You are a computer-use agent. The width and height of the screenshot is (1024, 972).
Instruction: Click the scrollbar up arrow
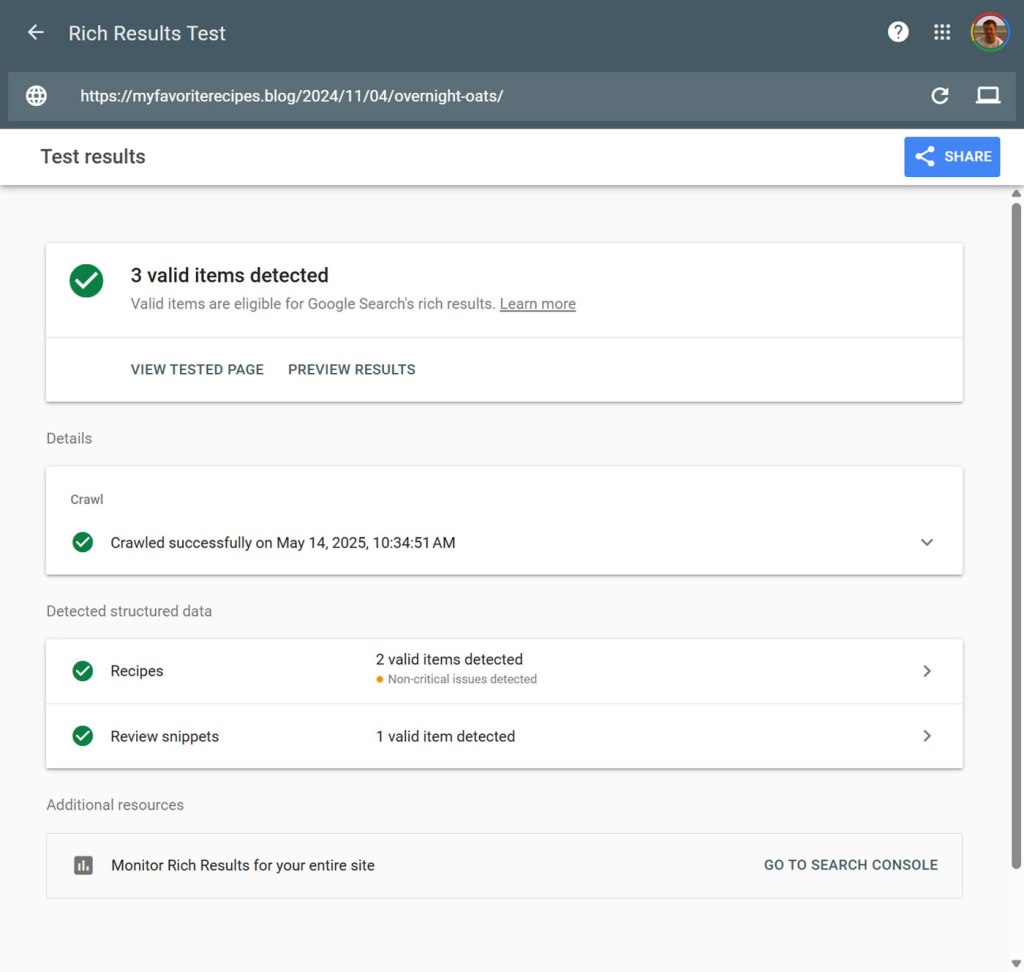coord(1016,193)
